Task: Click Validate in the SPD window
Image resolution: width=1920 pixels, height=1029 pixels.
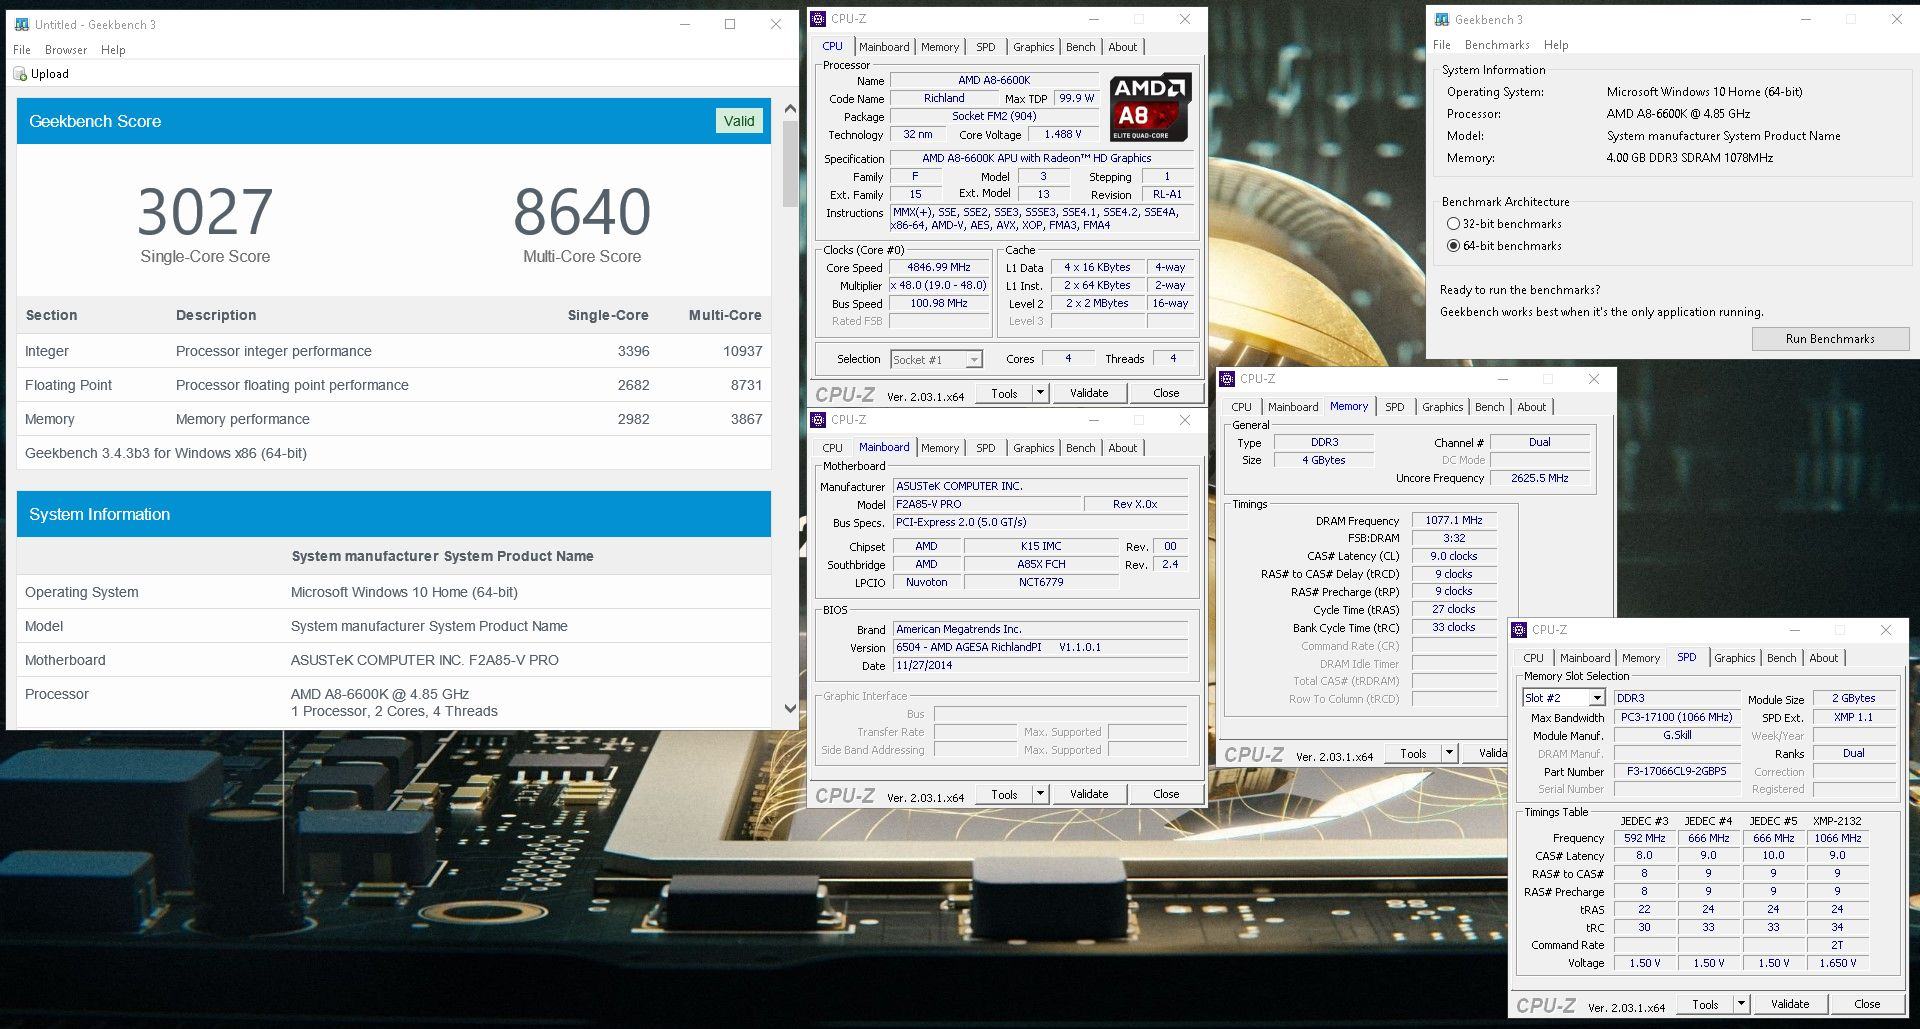Action: click(x=1790, y=1004)
